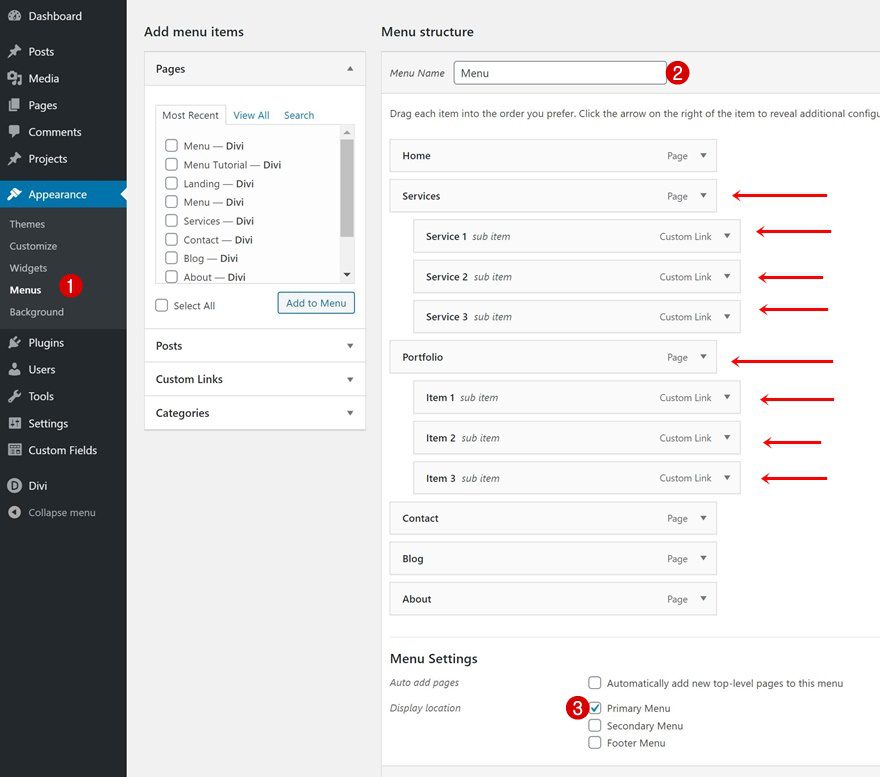Click the Projects sidebar icon
Image resolution: width=880 pixels, height=777 pixels.
tap(12, 158)
